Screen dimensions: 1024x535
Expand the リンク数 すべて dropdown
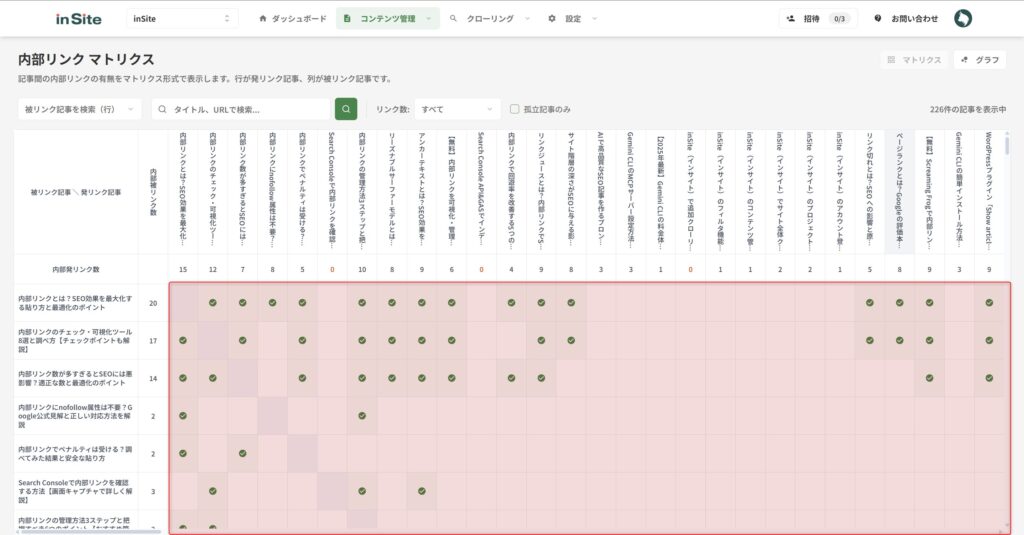457,109
